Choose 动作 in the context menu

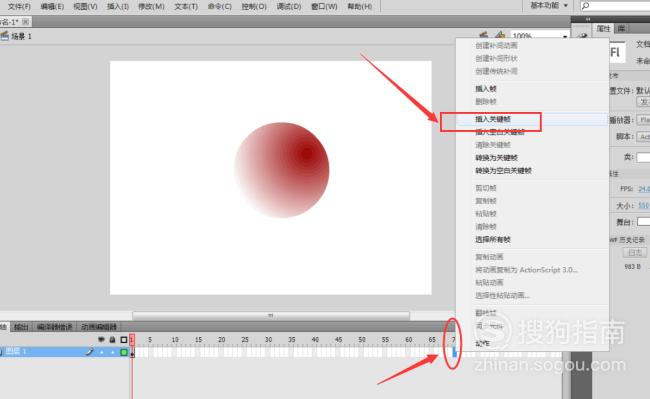pyautogui.click(x=482, y=343)
